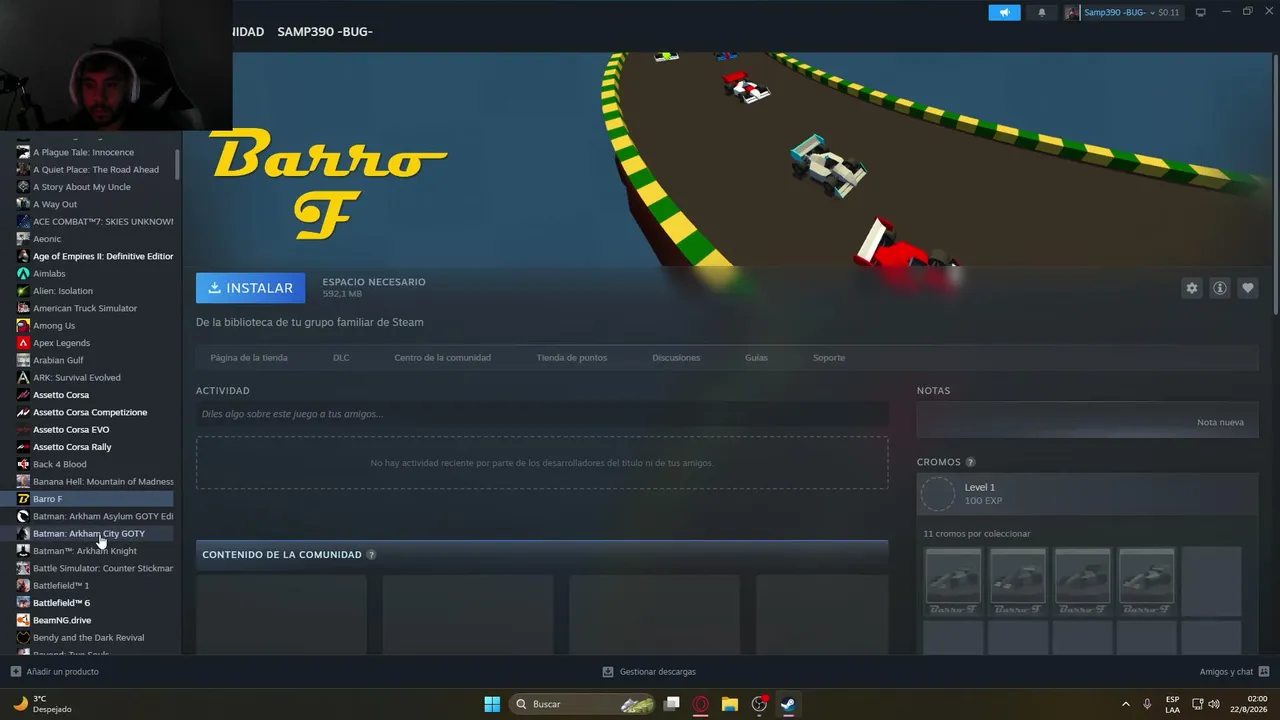The width and height of the screenshot is (1280, 720).
Task: Open the SAMP390 -BUG- profile menu
Action: coord(325,32)
